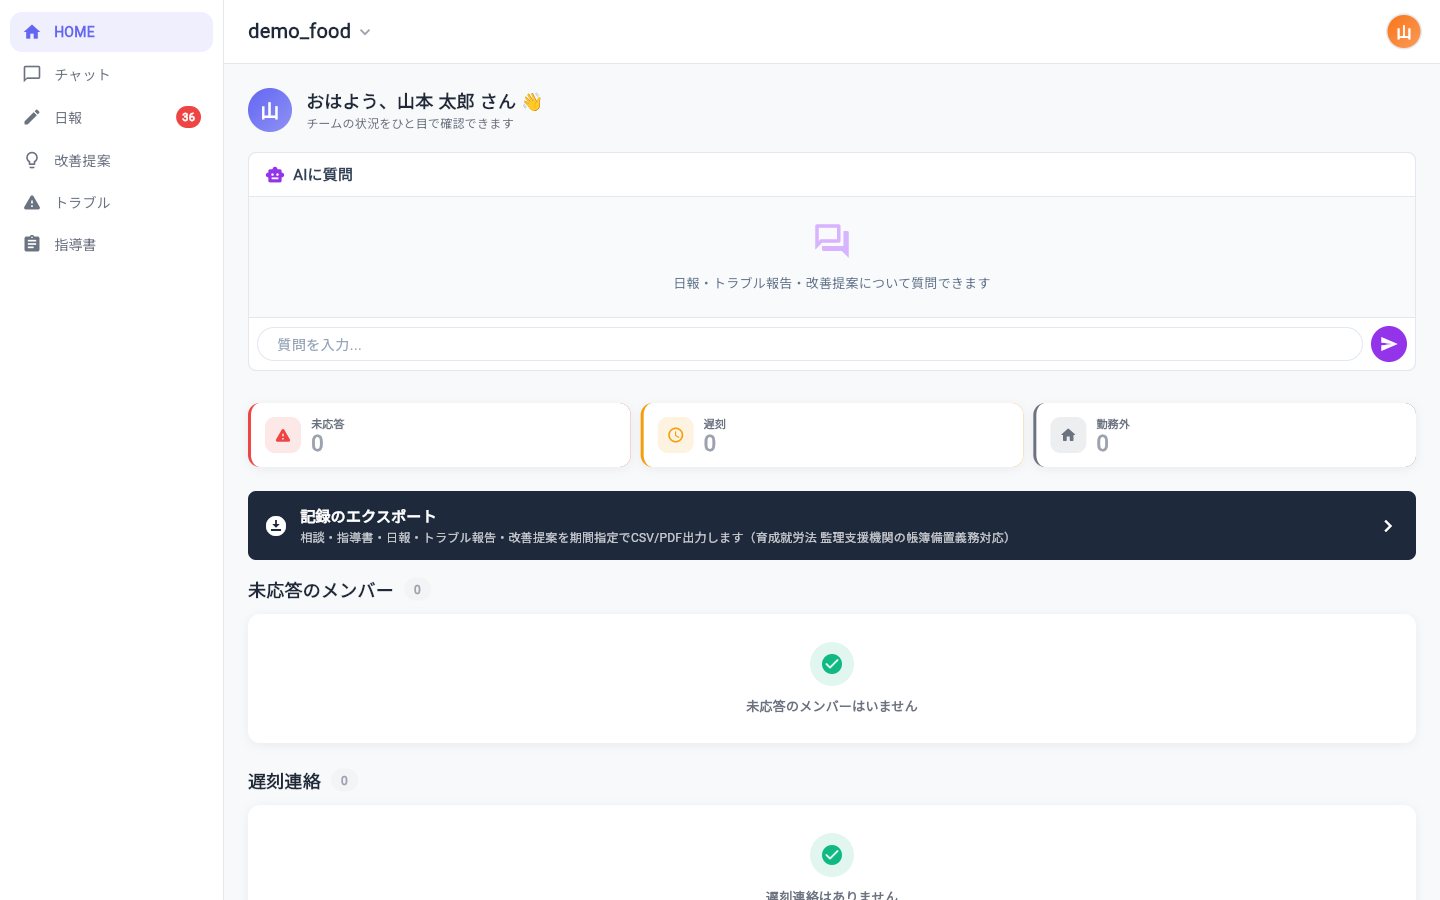The height and width of the screenshot is (900, 1440).
Task: Click the count badge beside 遅刻連絡
Action: coord(344,781)
